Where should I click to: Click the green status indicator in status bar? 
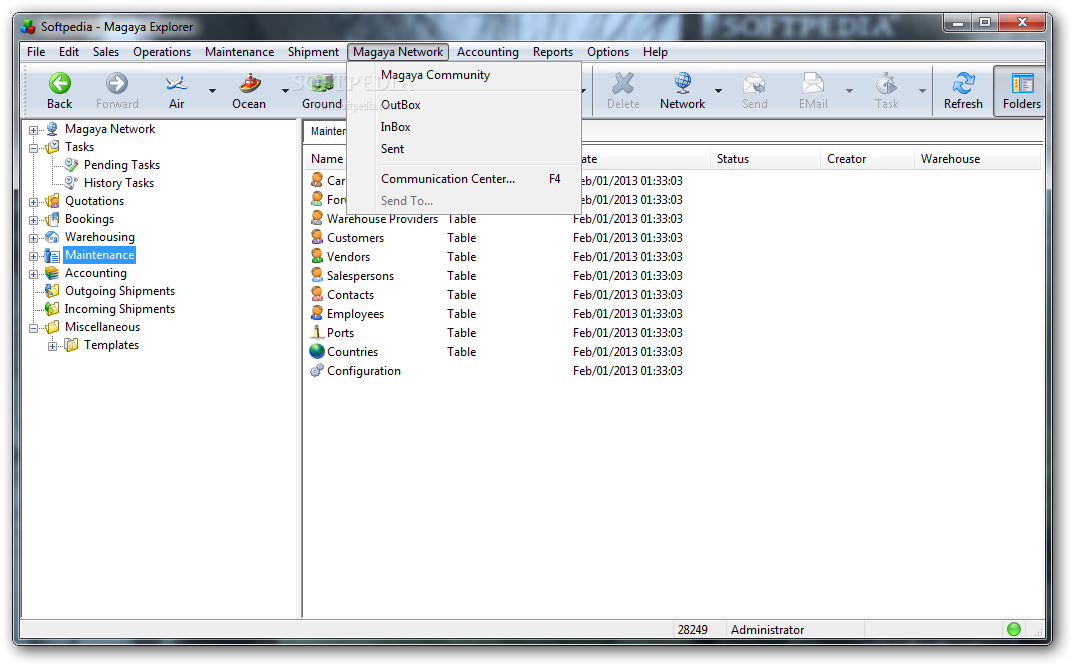point(1014,629)
